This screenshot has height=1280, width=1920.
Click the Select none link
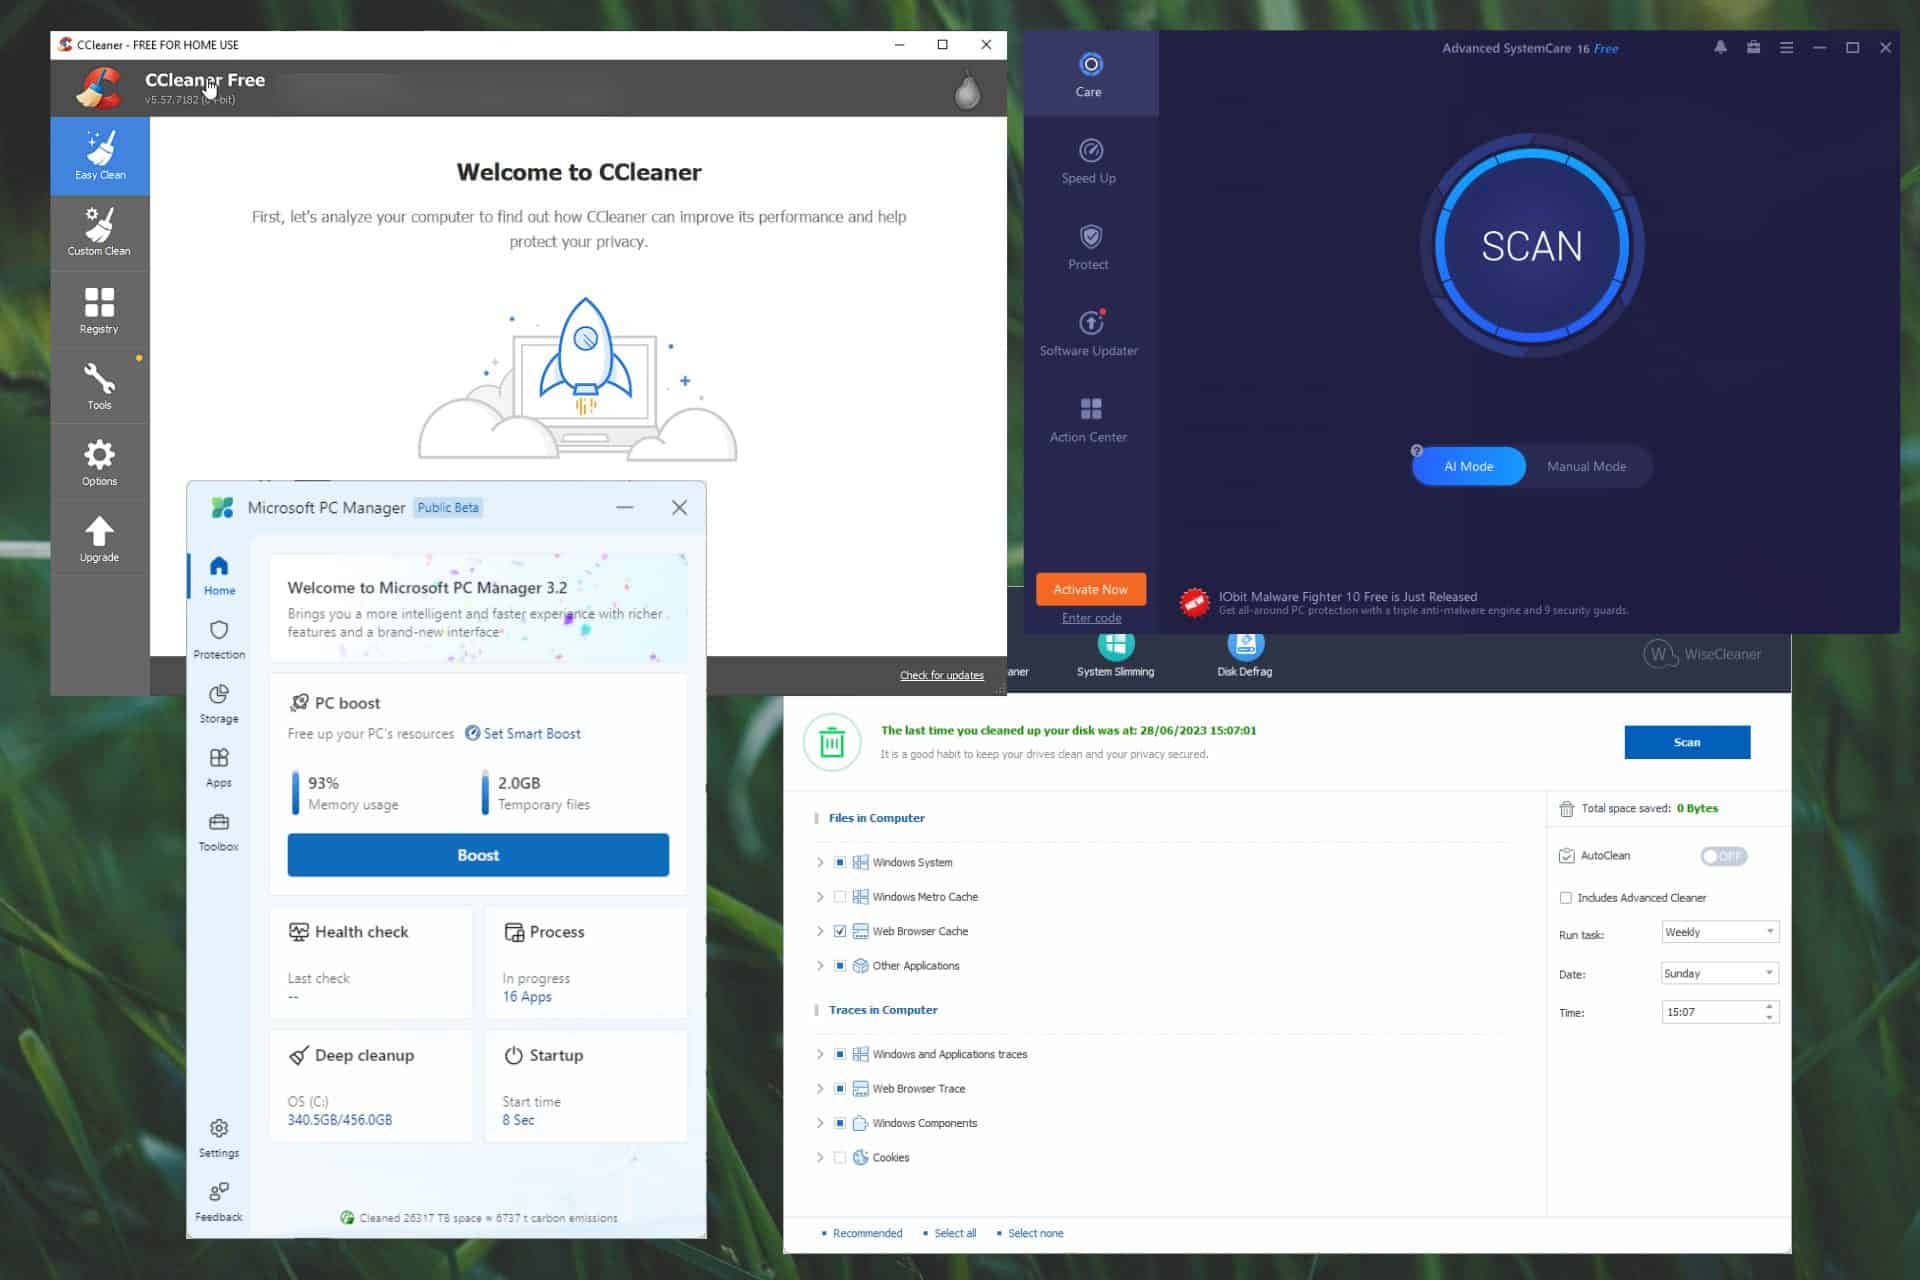tap(1036, 1233)
